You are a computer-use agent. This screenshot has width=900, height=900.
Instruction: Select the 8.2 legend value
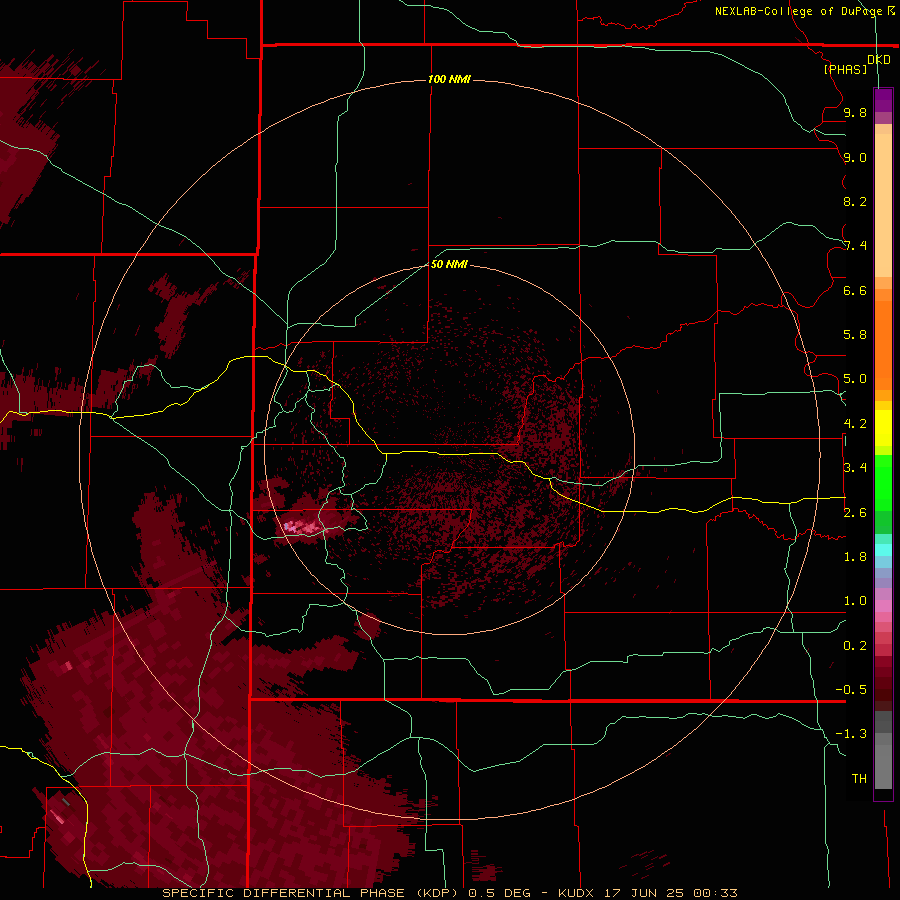pos(855,201)
